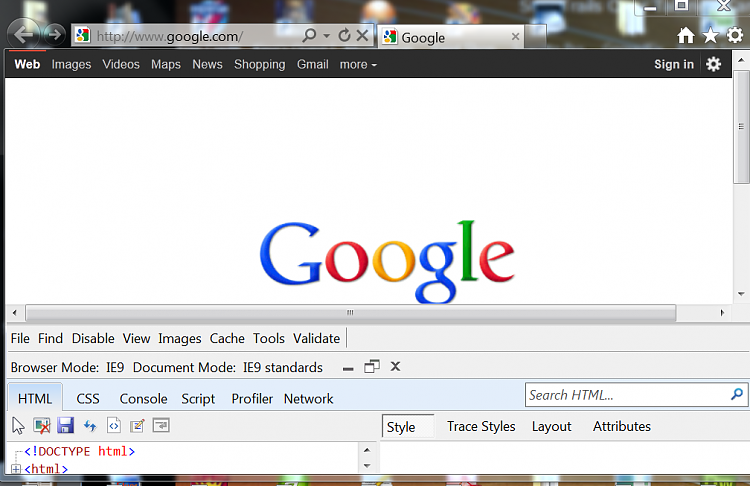Switch to the CSS tab
750x486 pixels.
[x=88, y=398]
